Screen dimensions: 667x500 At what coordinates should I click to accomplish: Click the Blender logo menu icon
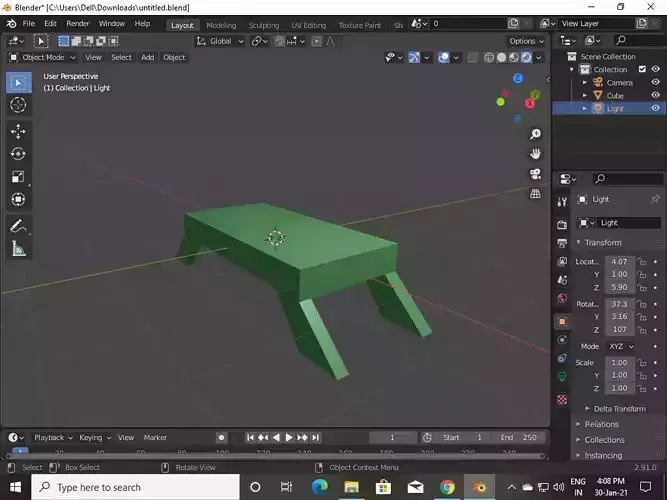pyautogui.click(x=11, y=24)
